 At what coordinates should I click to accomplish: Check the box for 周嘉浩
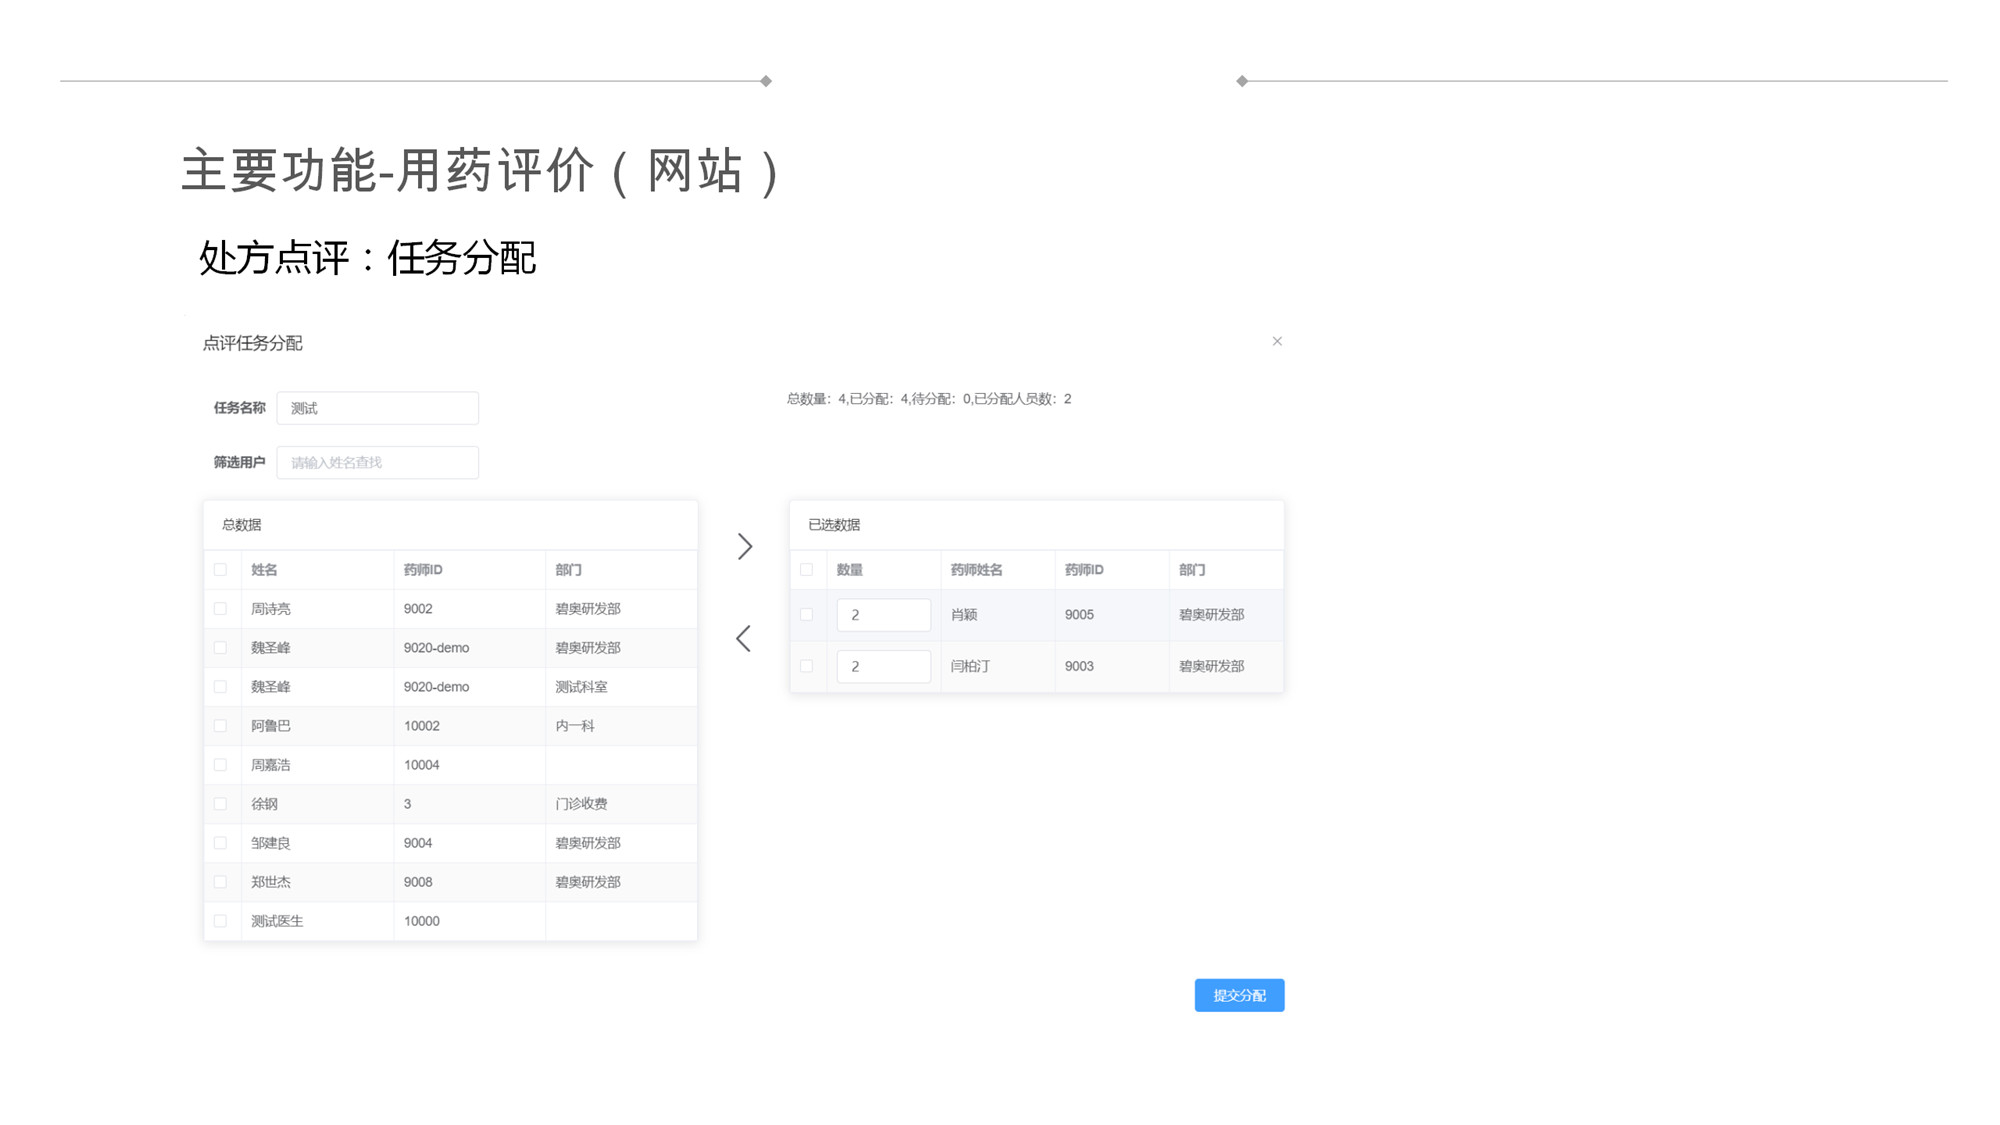220,765
